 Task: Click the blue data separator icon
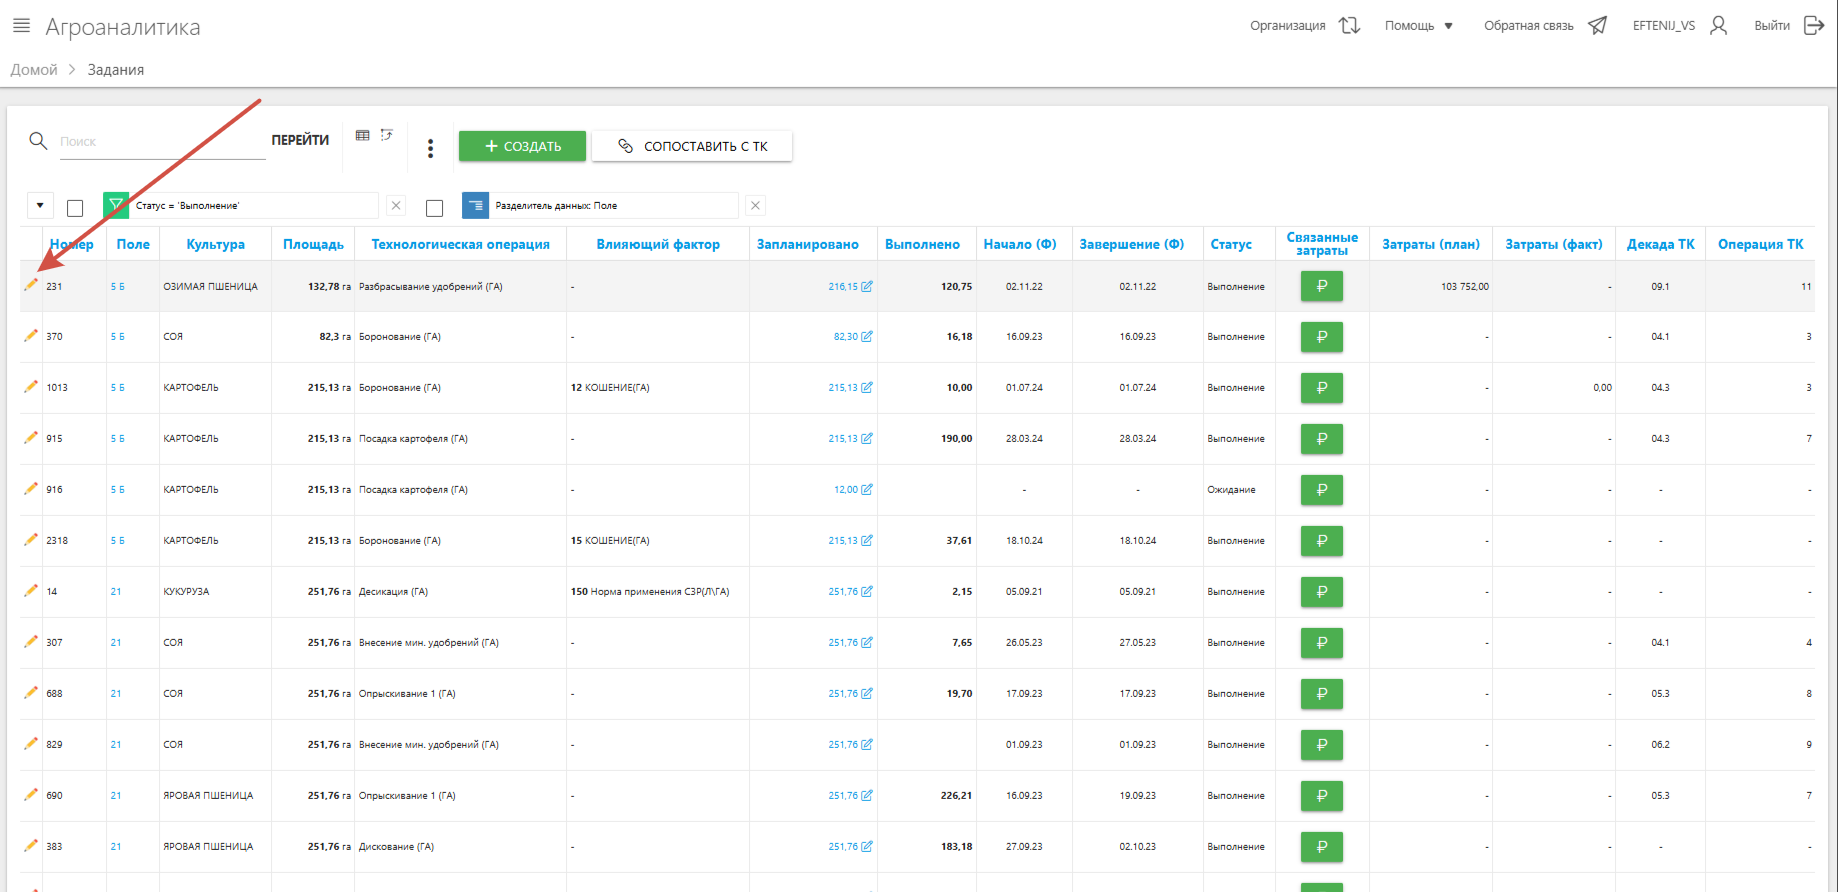[475, 205]
